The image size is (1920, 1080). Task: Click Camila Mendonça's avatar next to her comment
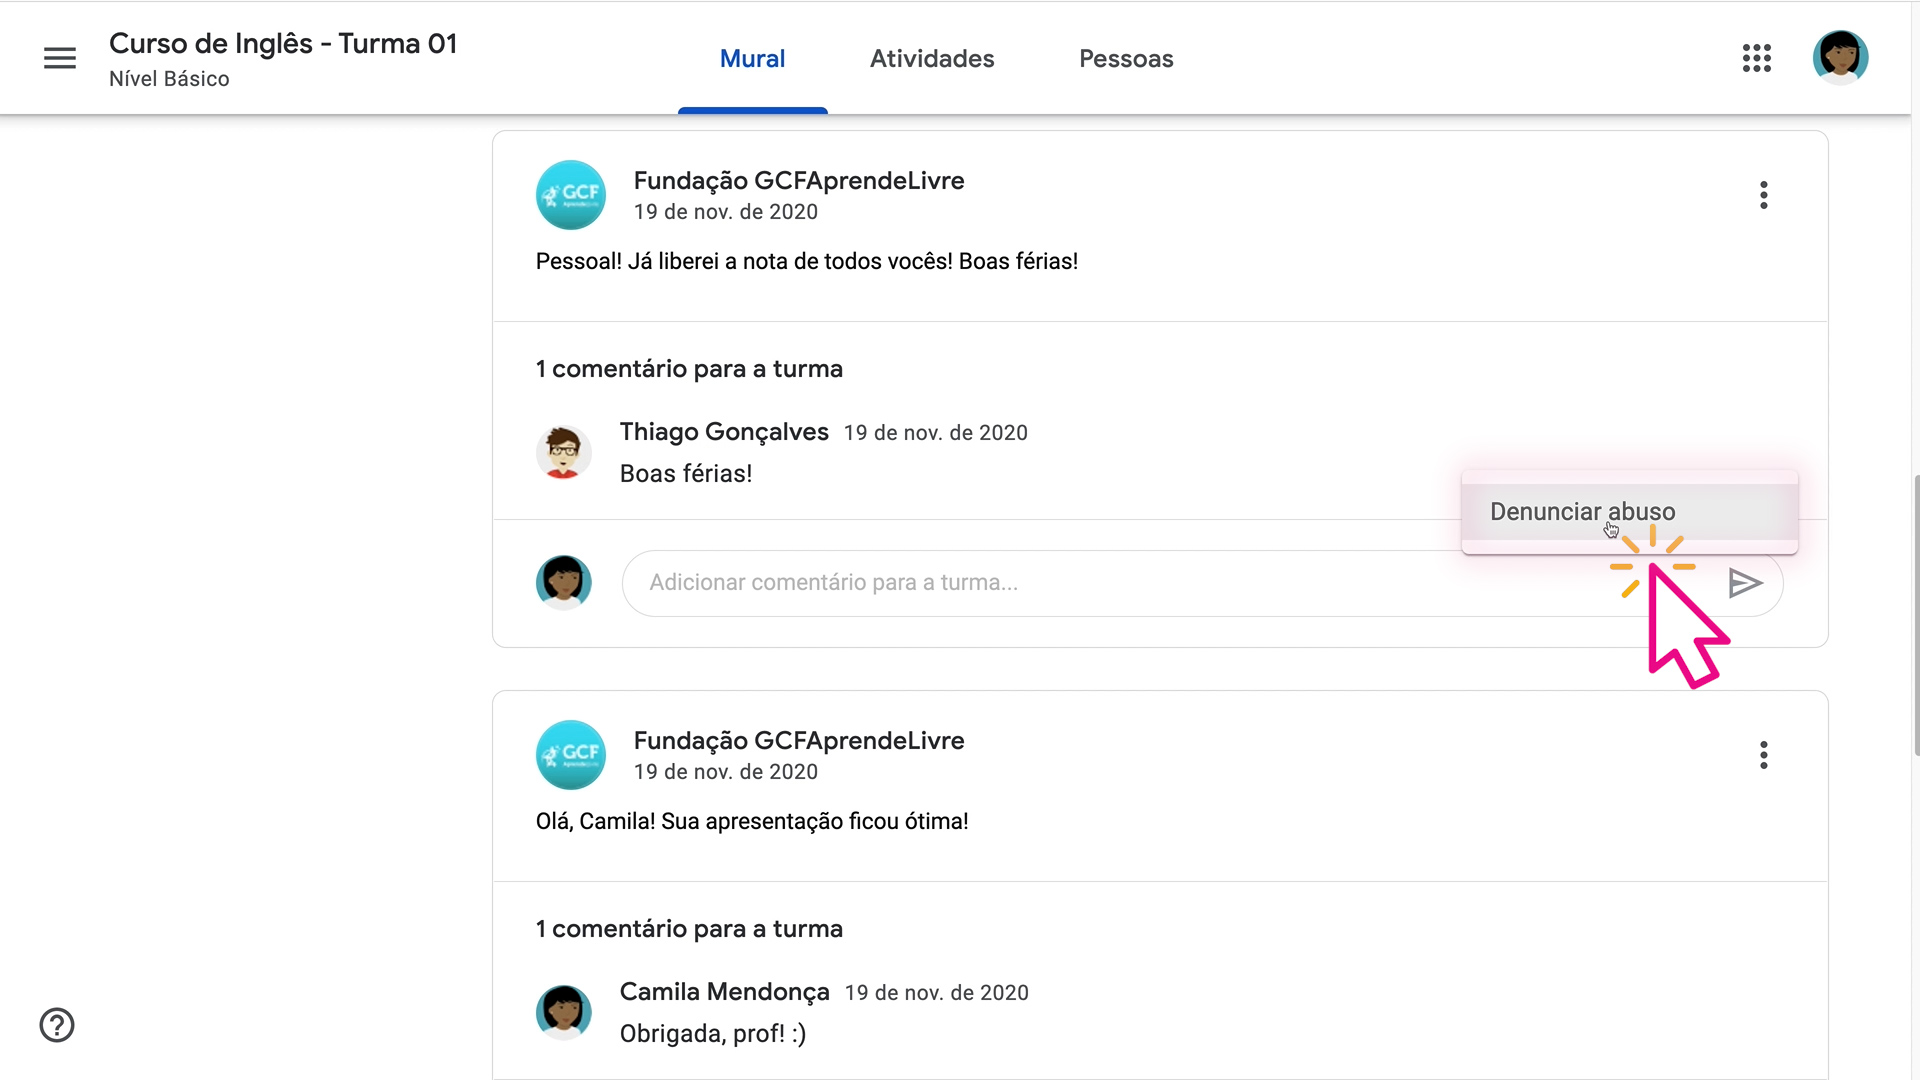tap(564, 1011)
